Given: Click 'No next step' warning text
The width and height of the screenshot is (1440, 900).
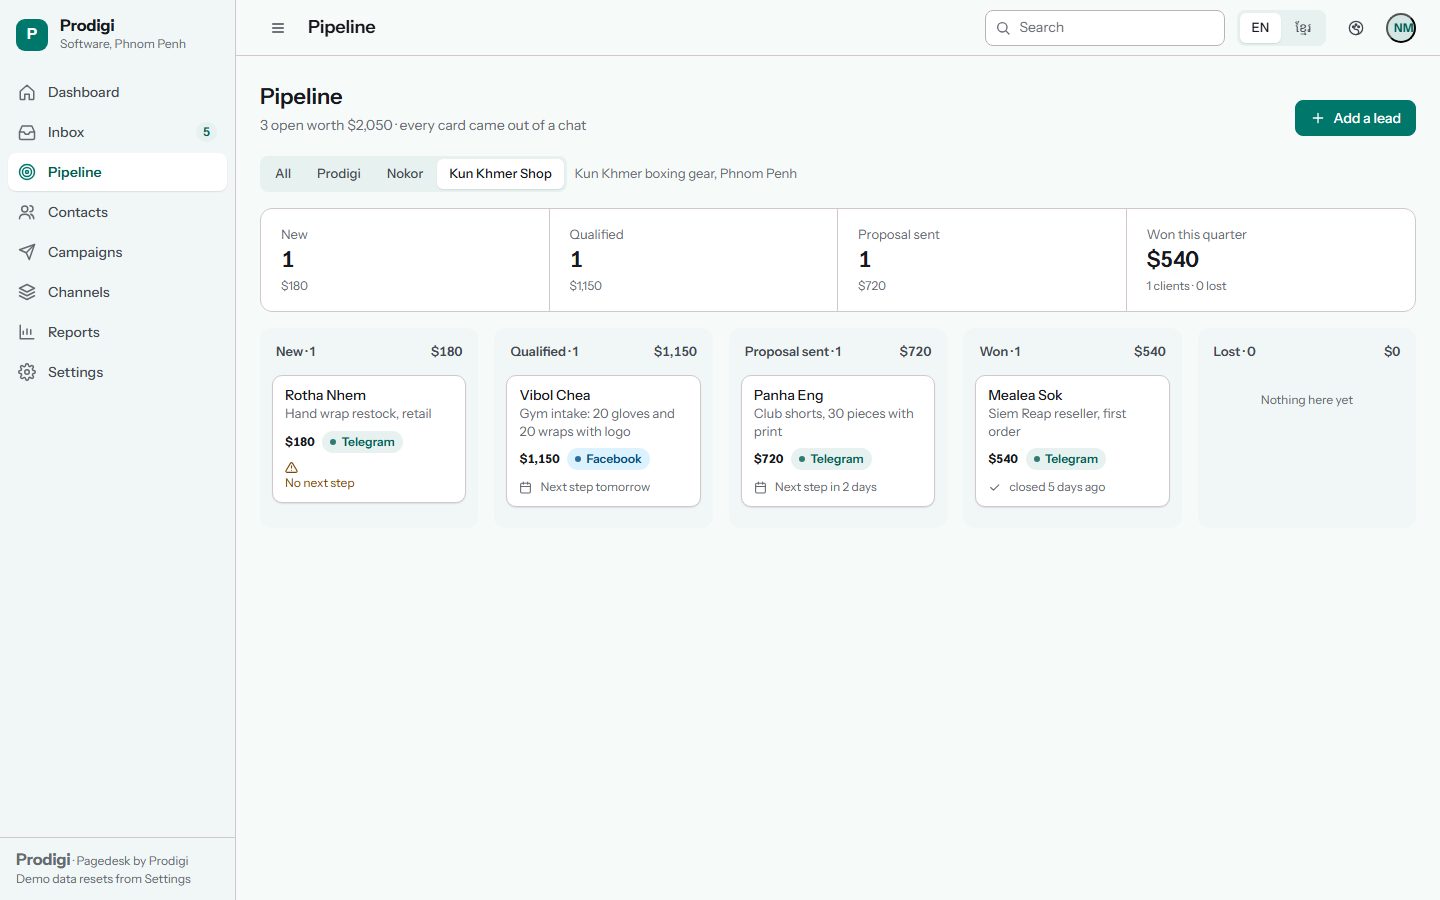Looking at the screenshot, I should click(320, 483).
